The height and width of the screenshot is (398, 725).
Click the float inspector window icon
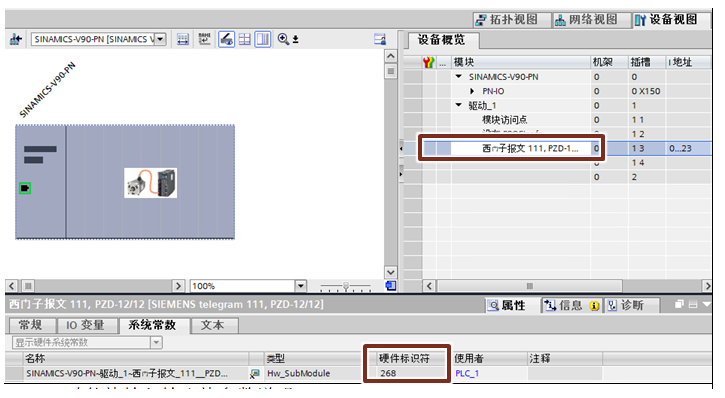coord(679,304)
